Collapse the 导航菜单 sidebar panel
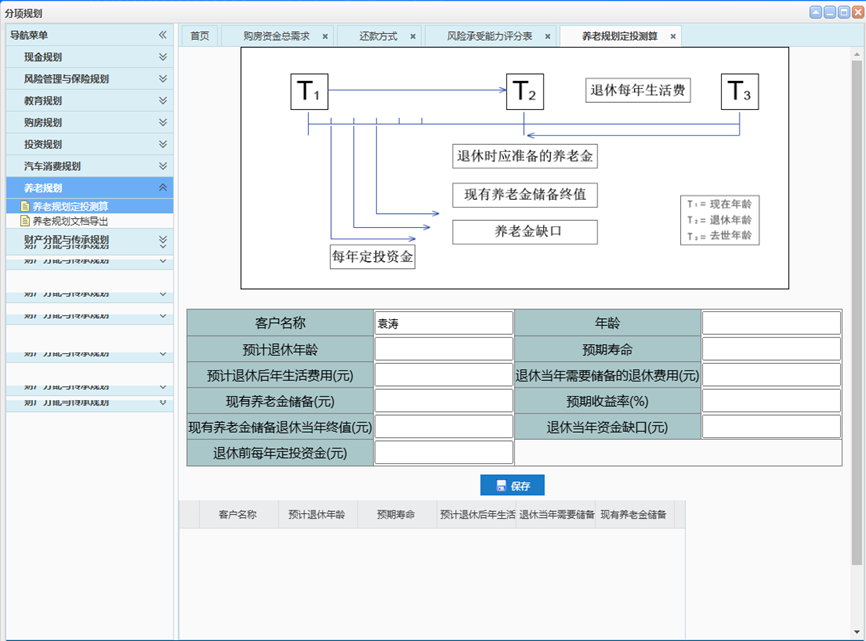Viewport: 866px width, 641px height. coord(162,35)
